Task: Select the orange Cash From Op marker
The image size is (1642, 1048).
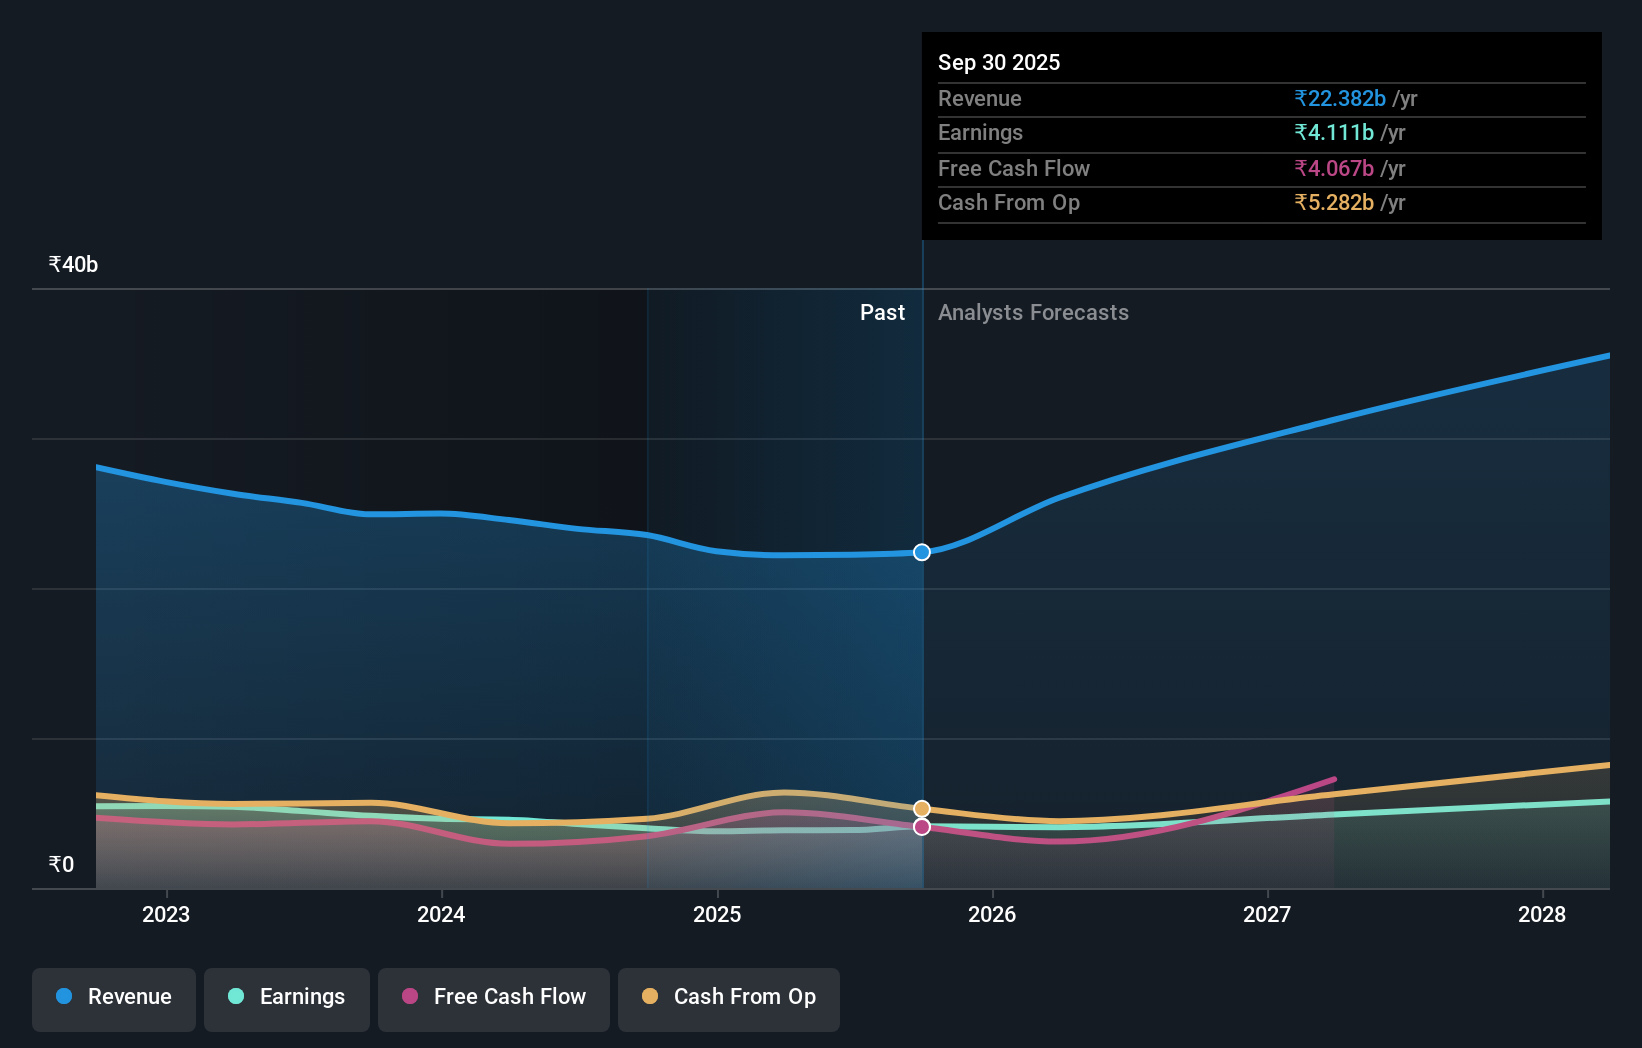Action: coord(921,807)
